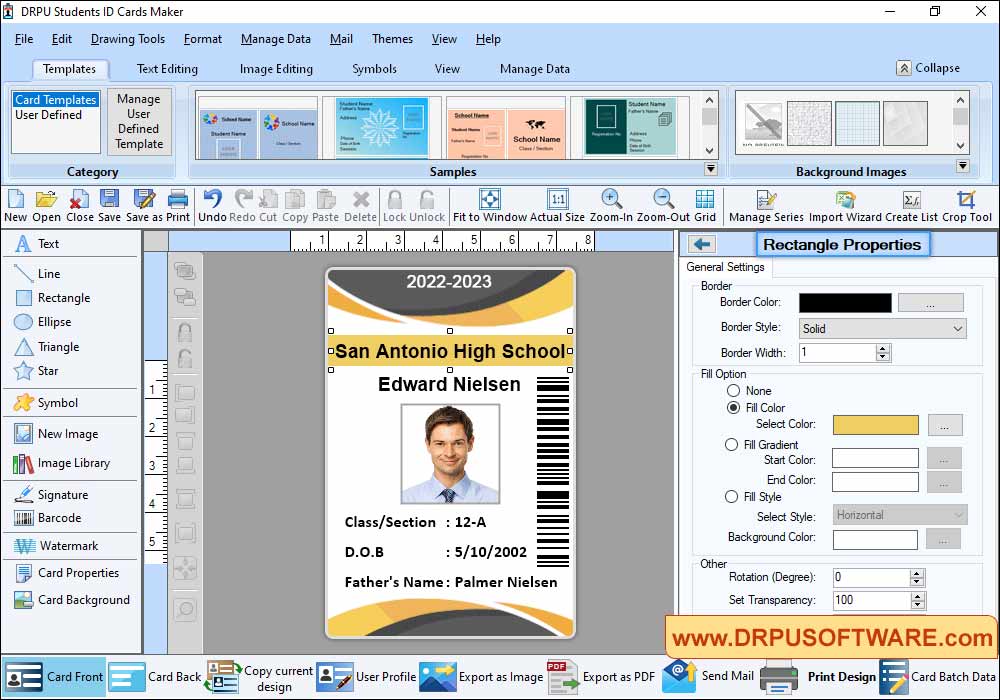Select None fill option
The width and height of the screenshot is (1000, 700).
click(x=733, y=391)
